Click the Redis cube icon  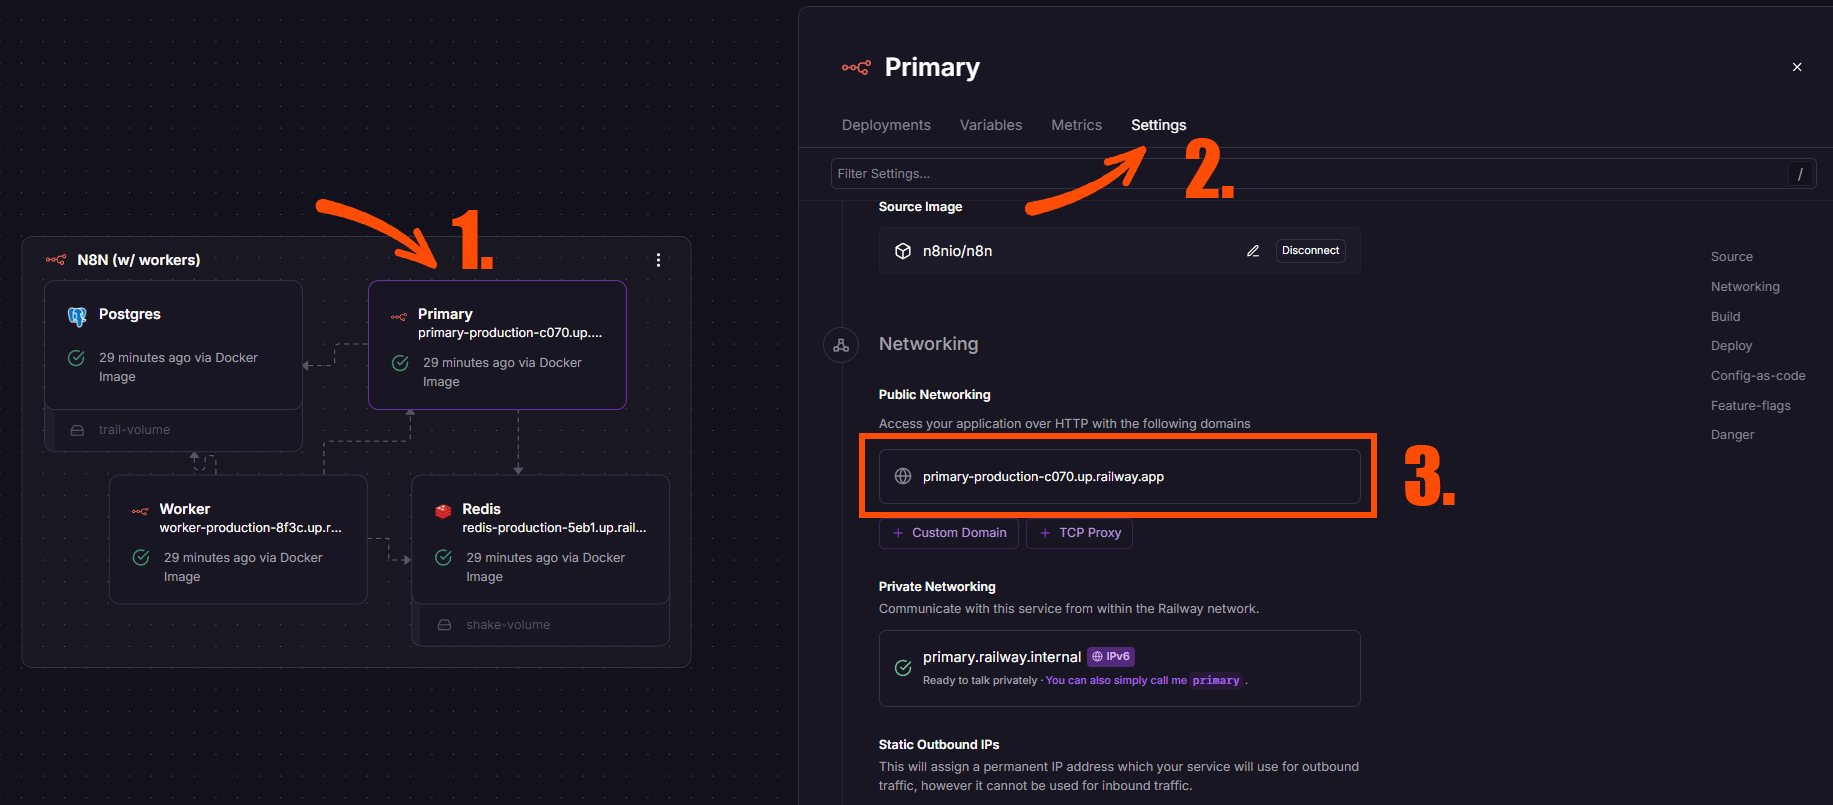coord(443,511)
